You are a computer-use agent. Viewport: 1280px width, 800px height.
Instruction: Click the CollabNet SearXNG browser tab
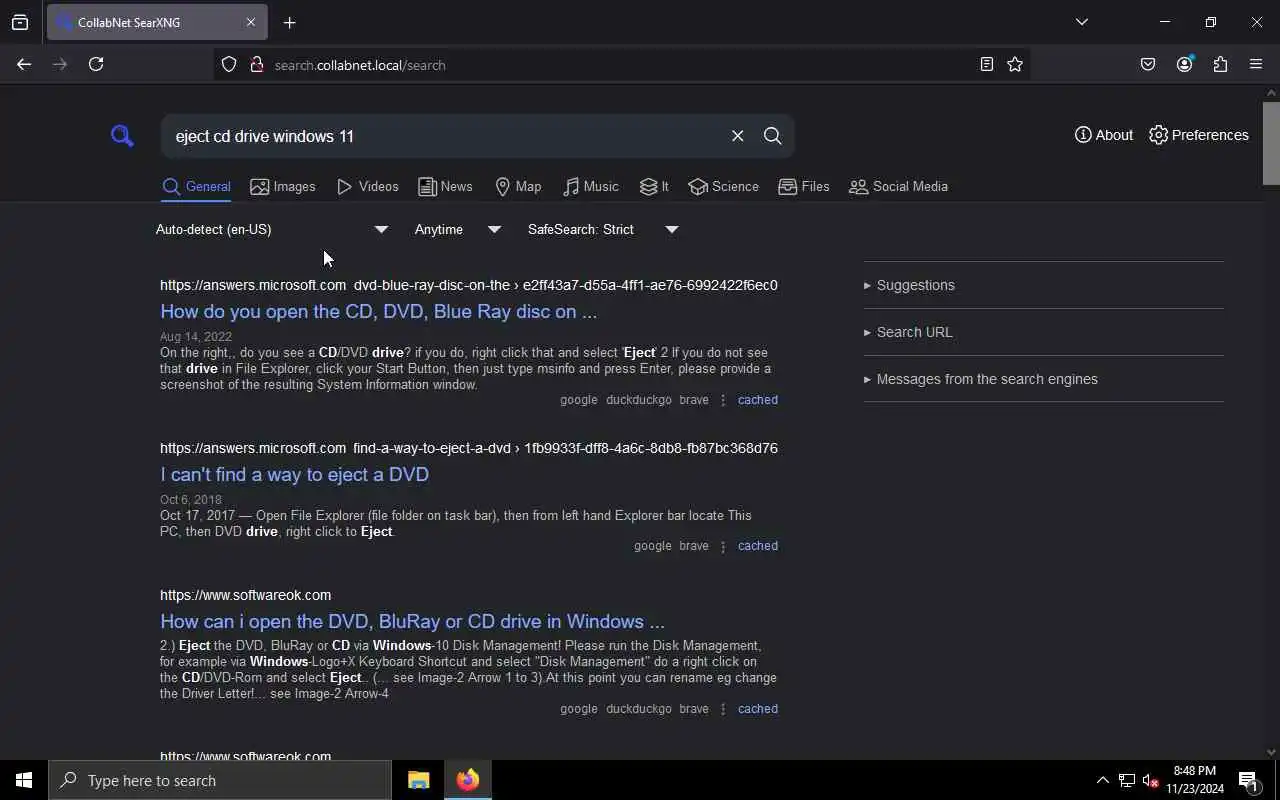[x=155, y=22]
